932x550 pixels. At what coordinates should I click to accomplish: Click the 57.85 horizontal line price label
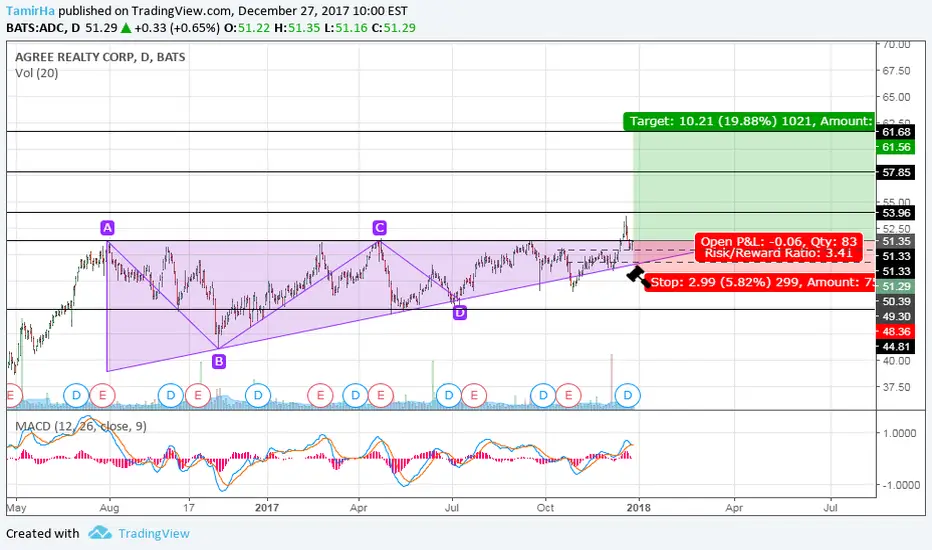pyautogui.click(x=896, y=172)
